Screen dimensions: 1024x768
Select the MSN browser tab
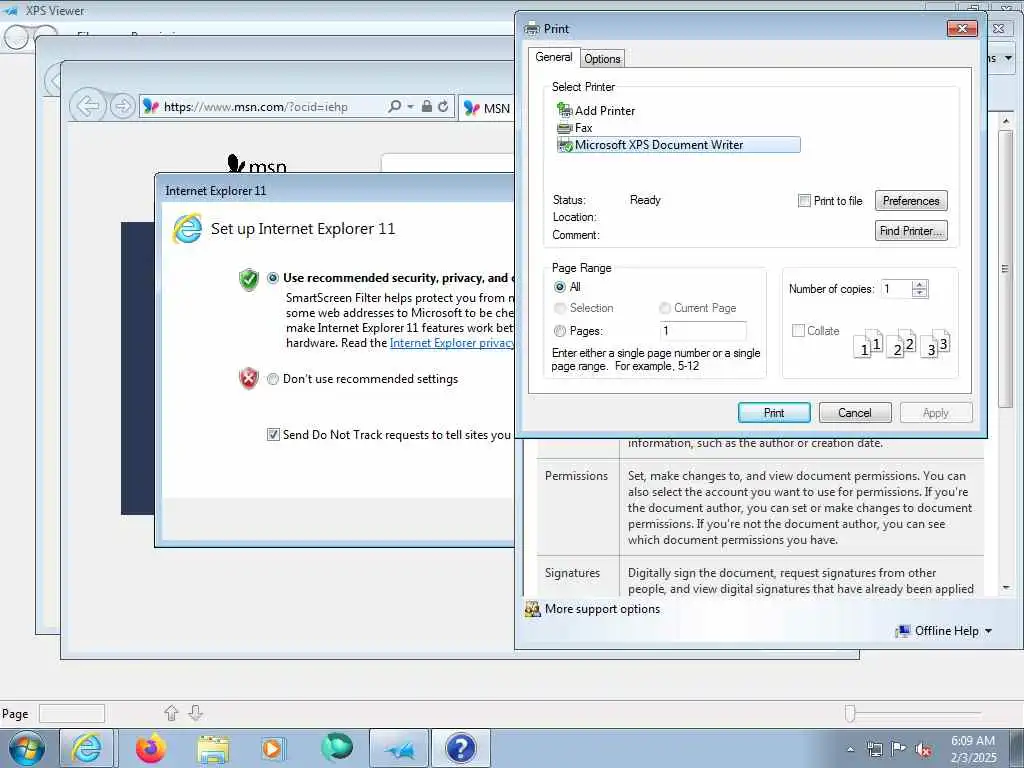487,108
